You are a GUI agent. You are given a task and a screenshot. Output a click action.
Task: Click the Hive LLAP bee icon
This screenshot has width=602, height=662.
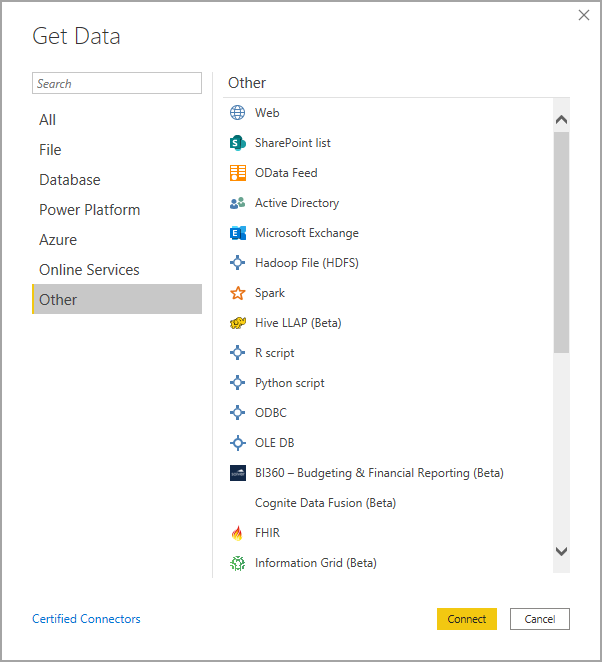pos(237,323)
